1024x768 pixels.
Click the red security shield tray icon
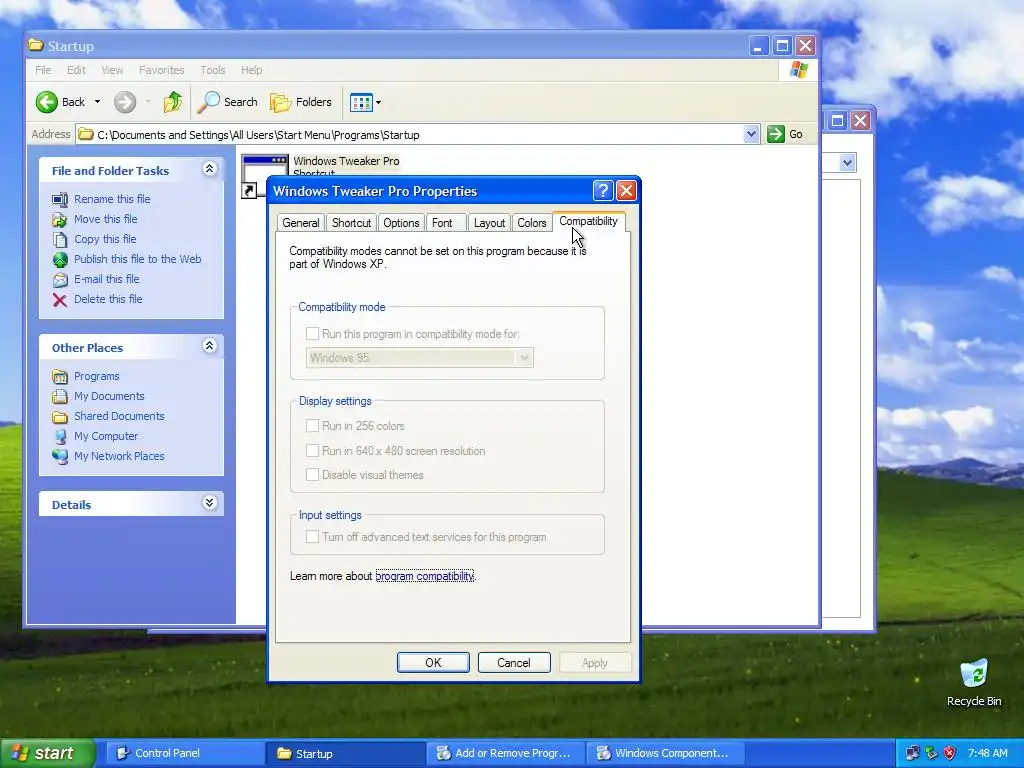coord(950,753)
